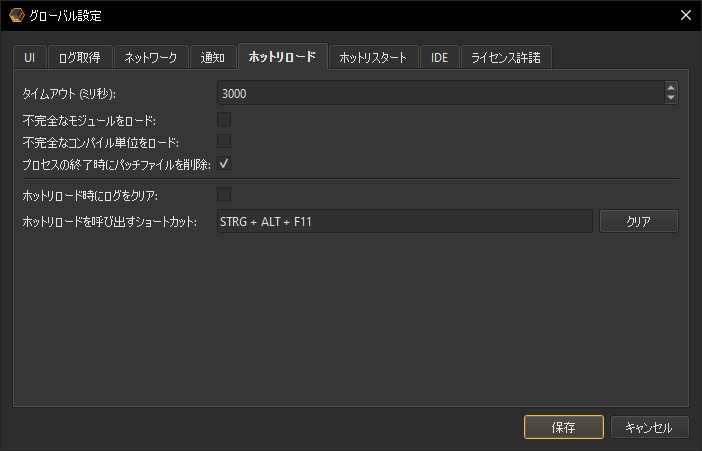This screenshot has width=702, height=451.
Task: Click the ホットリロードを呼び出すショートカット label
Action: pyautogui.click(x=110, y=222)
